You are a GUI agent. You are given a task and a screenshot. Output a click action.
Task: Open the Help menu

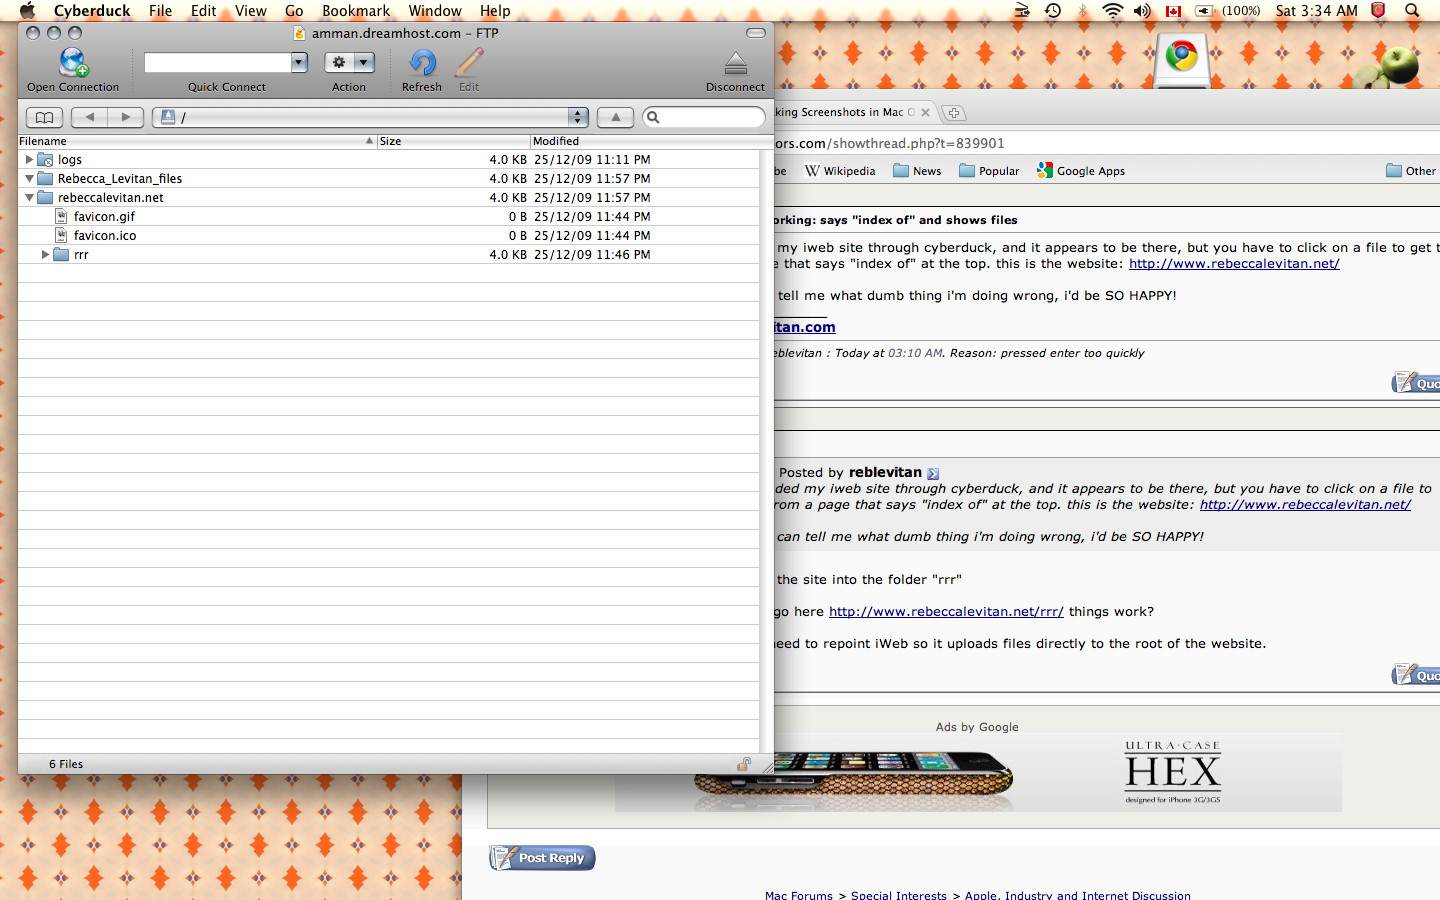[x=495, y=11]
